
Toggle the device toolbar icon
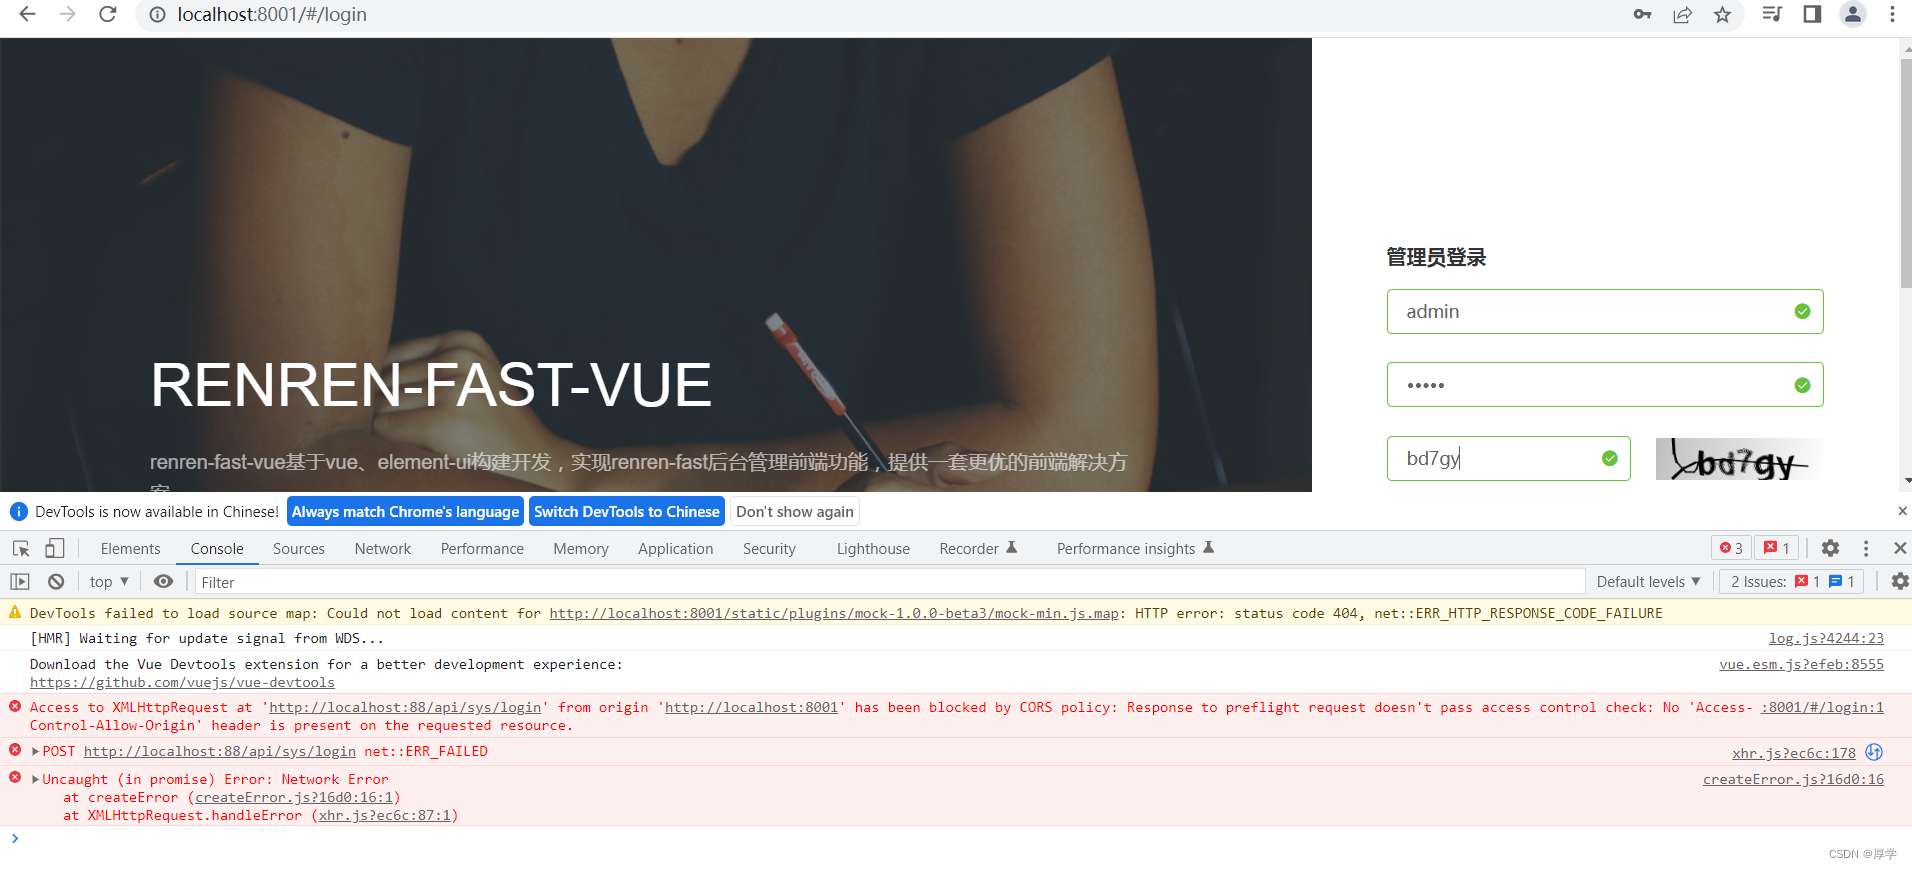(55, 548)
